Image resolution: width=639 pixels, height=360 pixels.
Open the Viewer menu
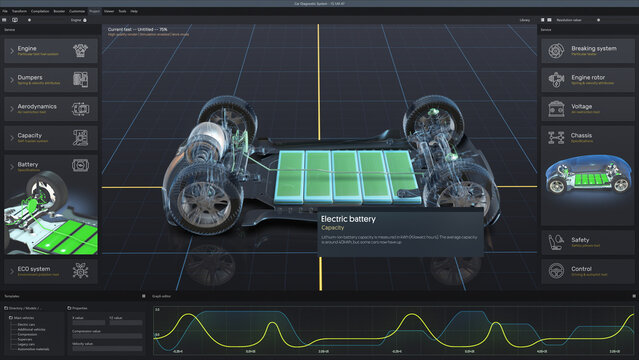point(109,11)
